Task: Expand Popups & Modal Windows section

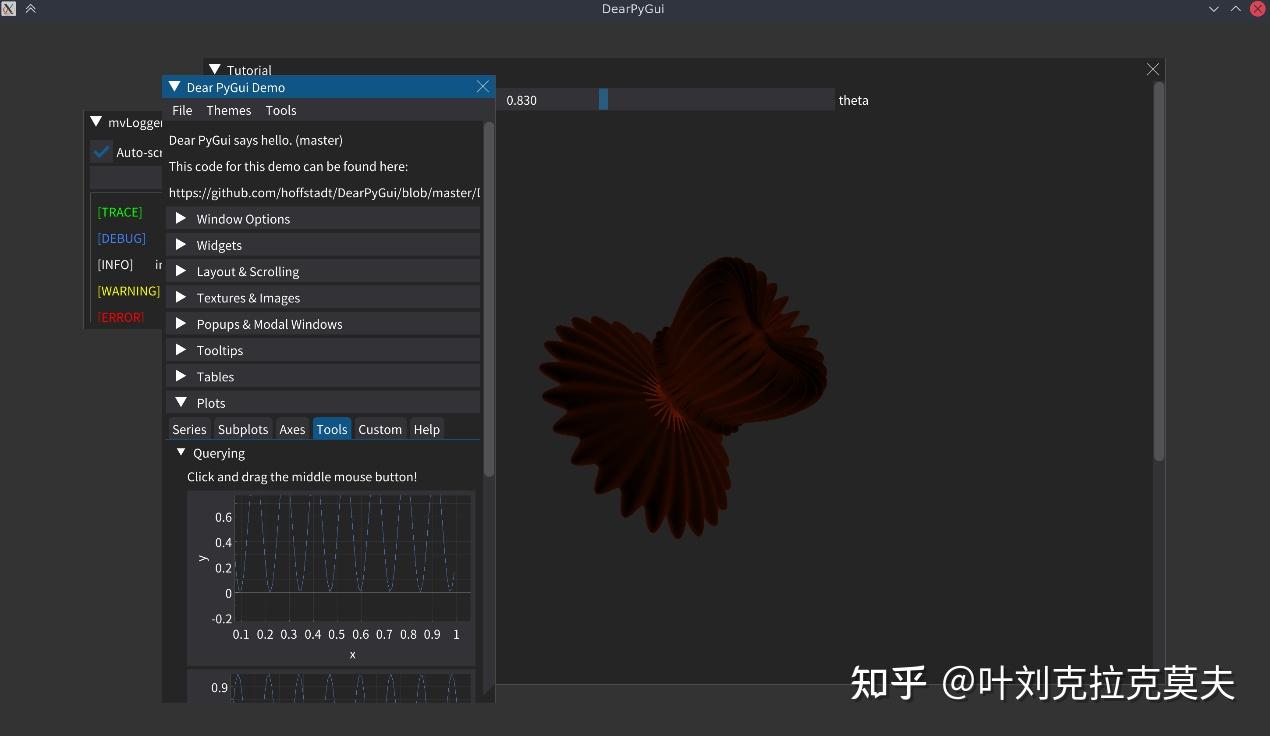Action: pyautogui.click(x=323, y=324)
